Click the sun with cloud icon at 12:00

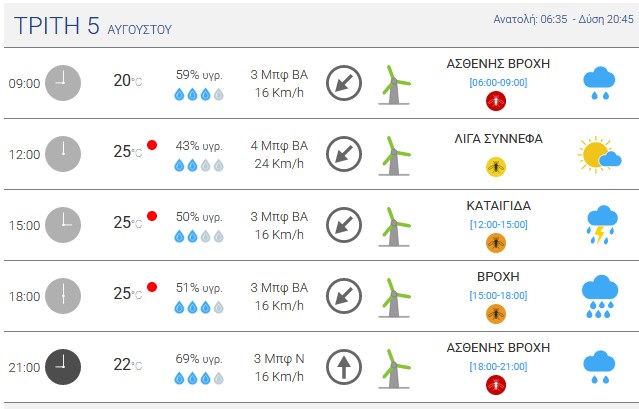599,154
